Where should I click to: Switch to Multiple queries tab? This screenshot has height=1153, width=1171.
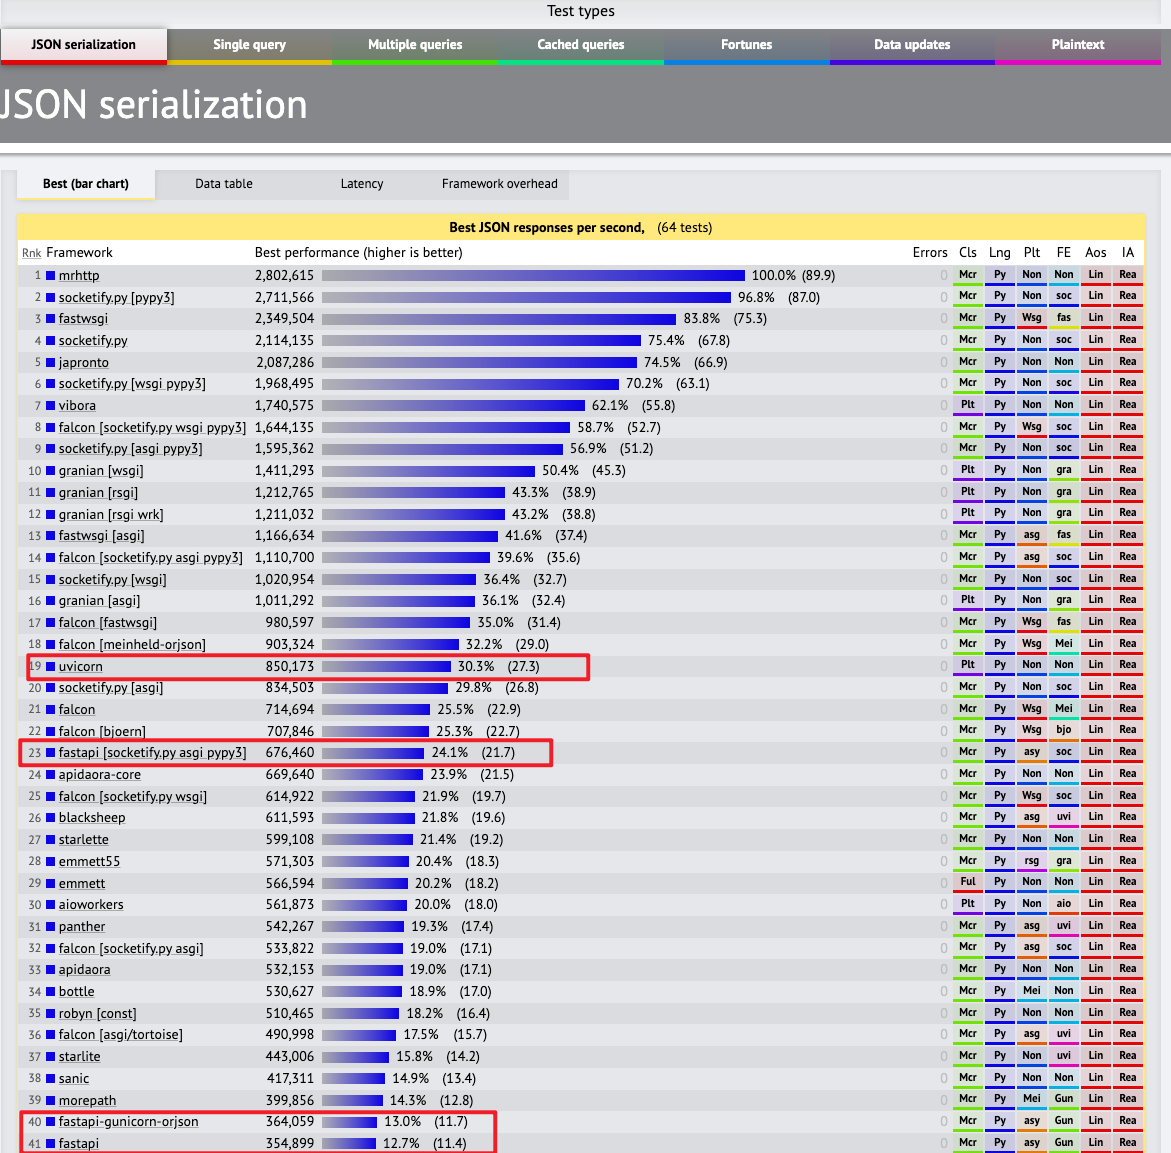[415, 45]
